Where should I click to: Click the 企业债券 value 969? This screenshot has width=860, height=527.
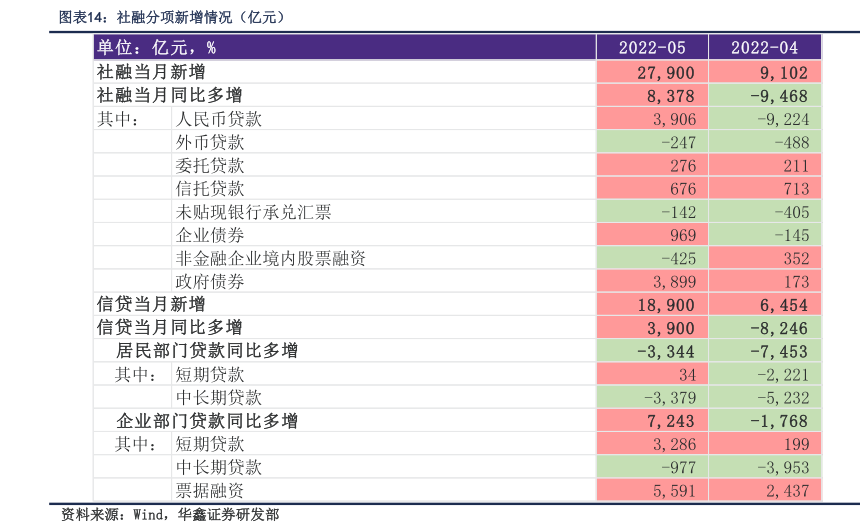[652, 235]
